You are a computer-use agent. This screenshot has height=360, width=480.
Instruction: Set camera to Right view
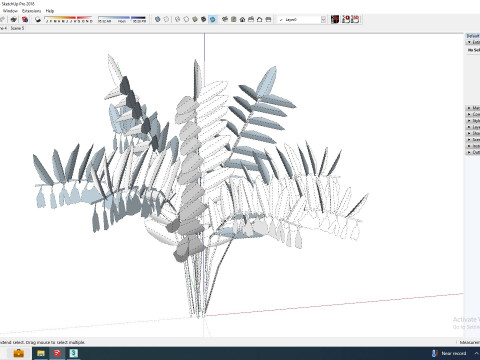coord(251,19)
